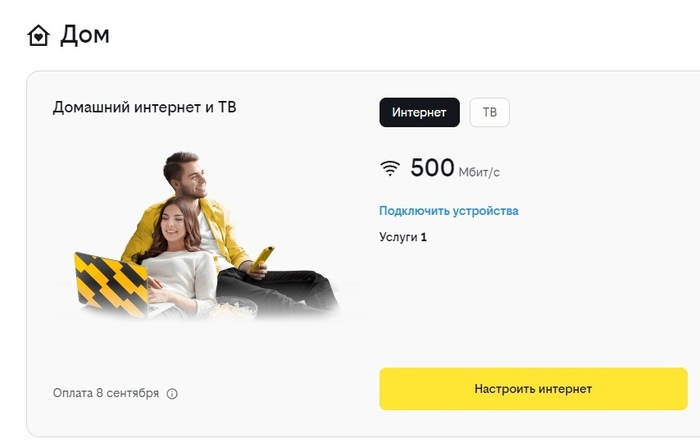The height and width of the screenshot is (448, 700).
Task: Click the yellow phone in the man's hand
Action: click(x=261, y=258)
